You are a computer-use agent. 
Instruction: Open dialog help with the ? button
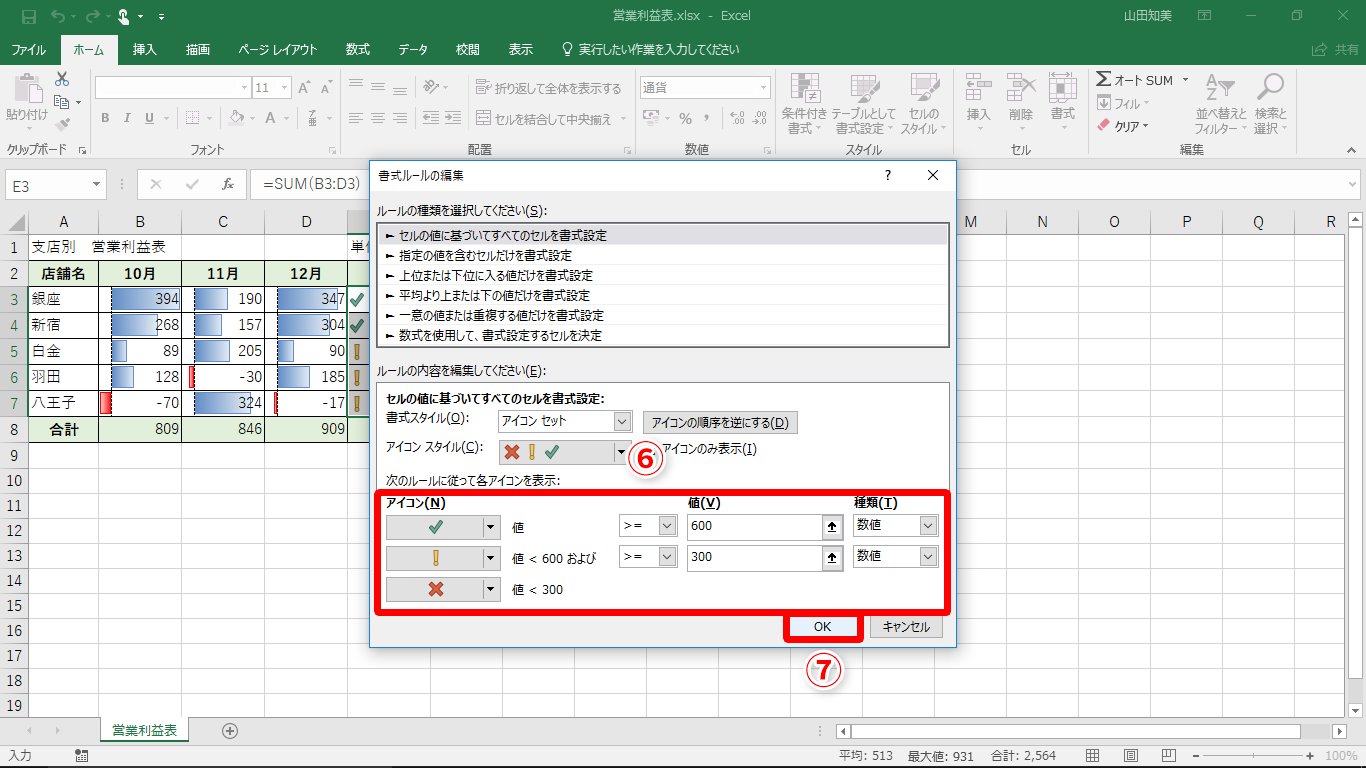pos(887,175)
